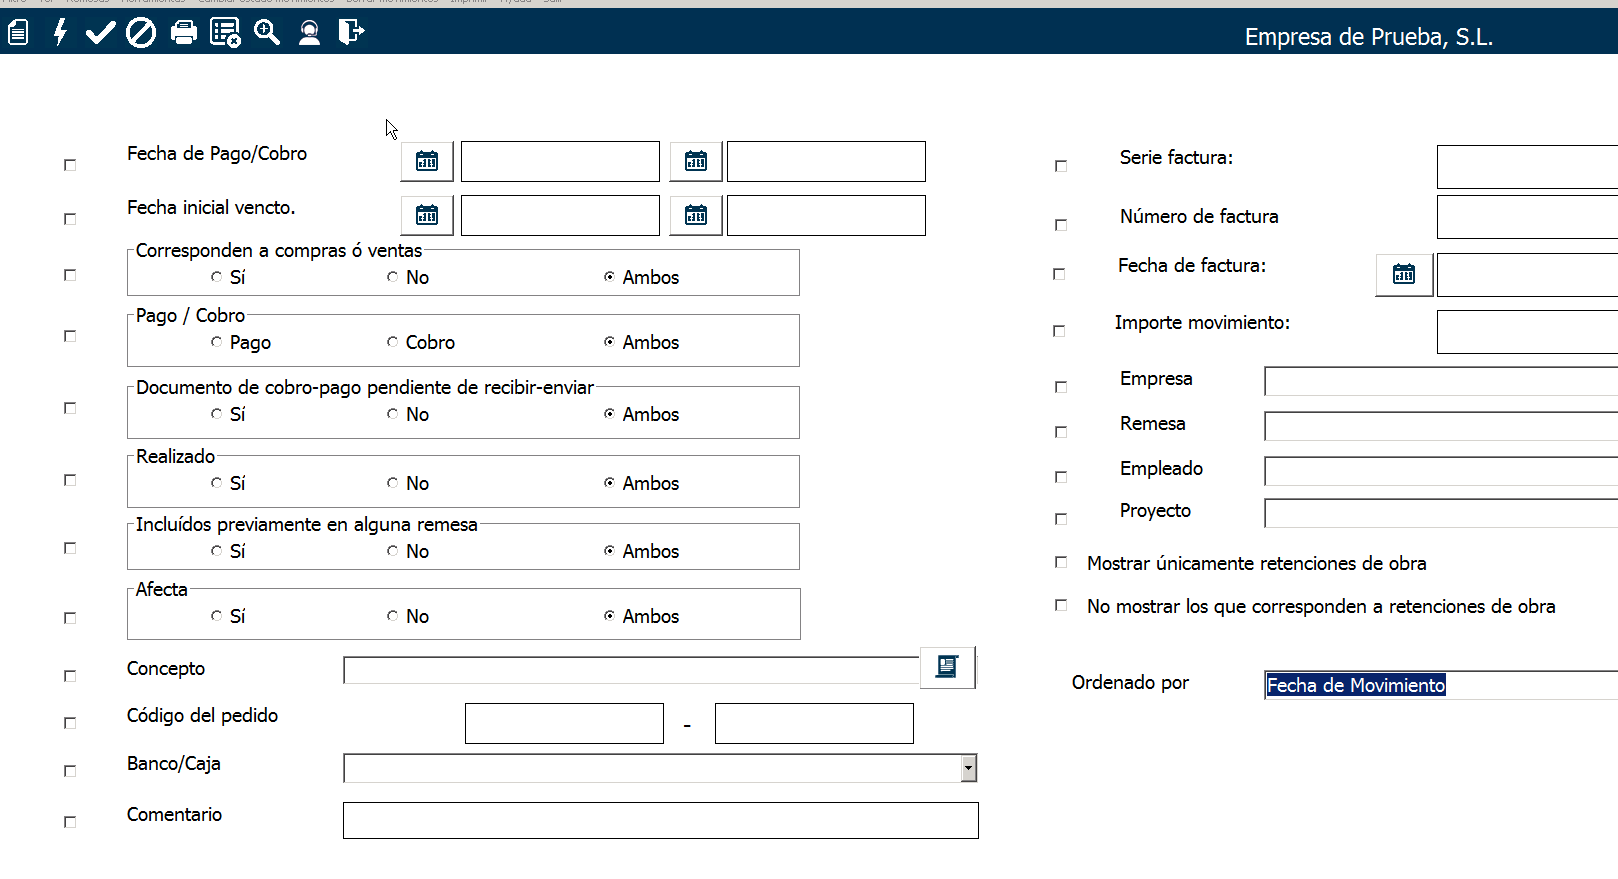Image resolution: width=1618 pixels, height=879 pixels.
Task: Click the printer icon
Action: pos(184,33)
